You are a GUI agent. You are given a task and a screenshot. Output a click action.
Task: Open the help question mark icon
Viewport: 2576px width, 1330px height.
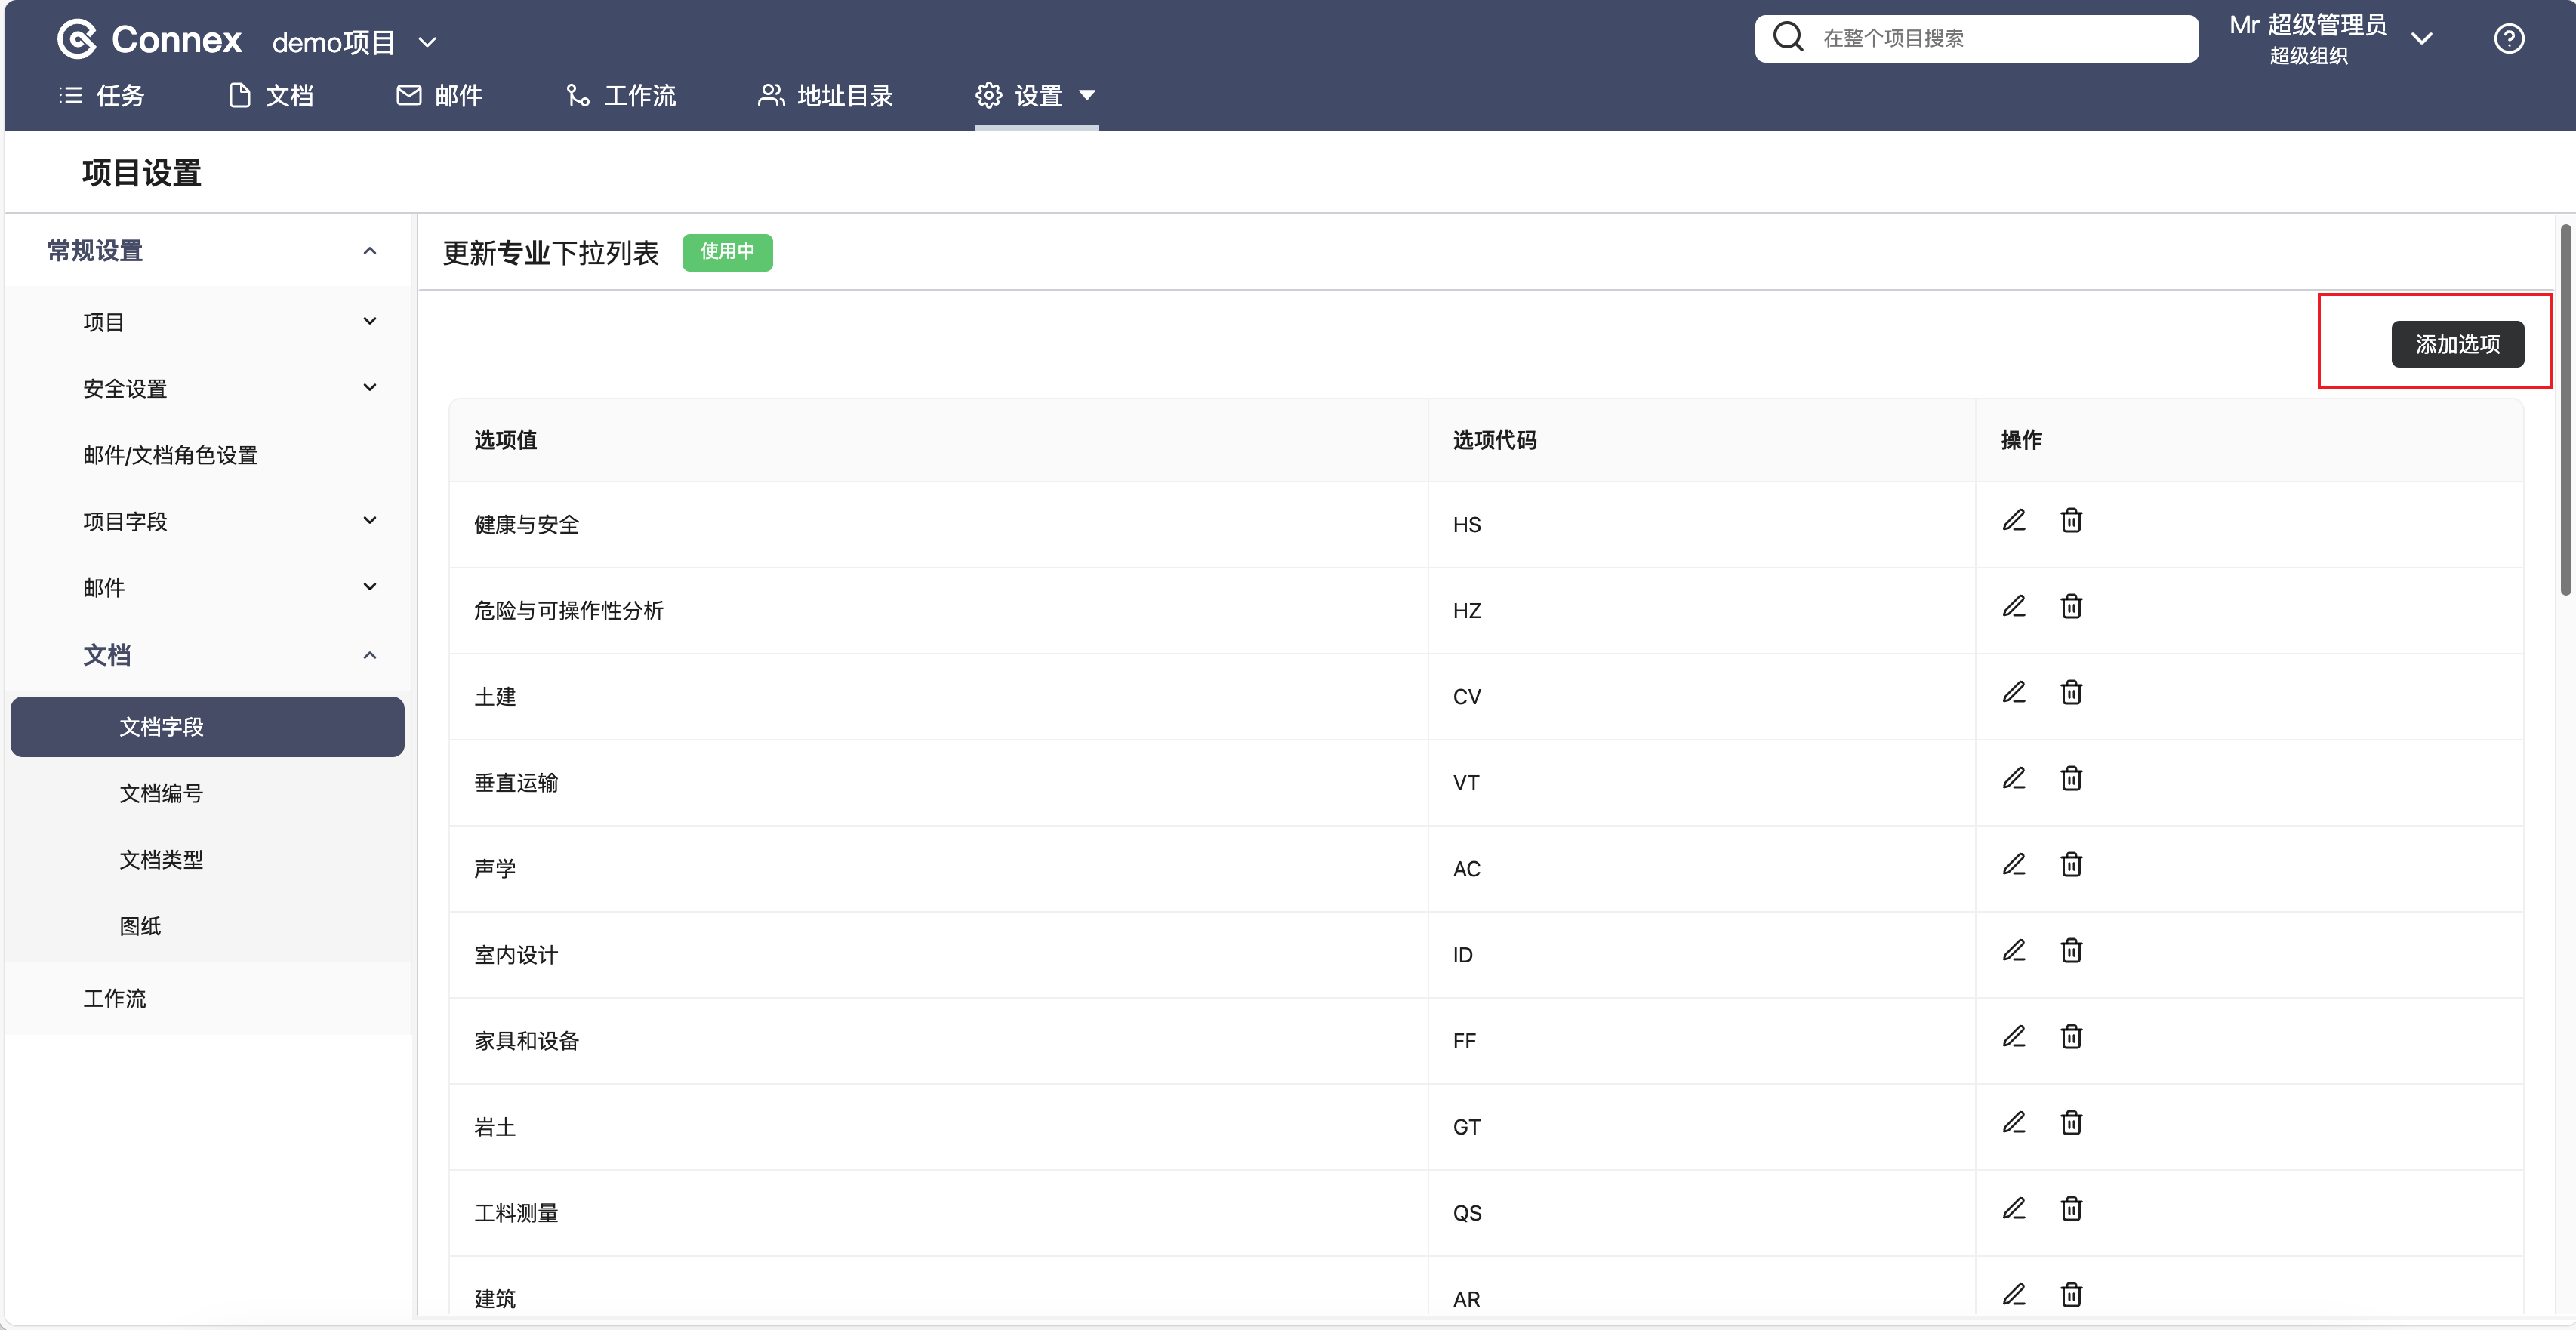coord(2508,39)
